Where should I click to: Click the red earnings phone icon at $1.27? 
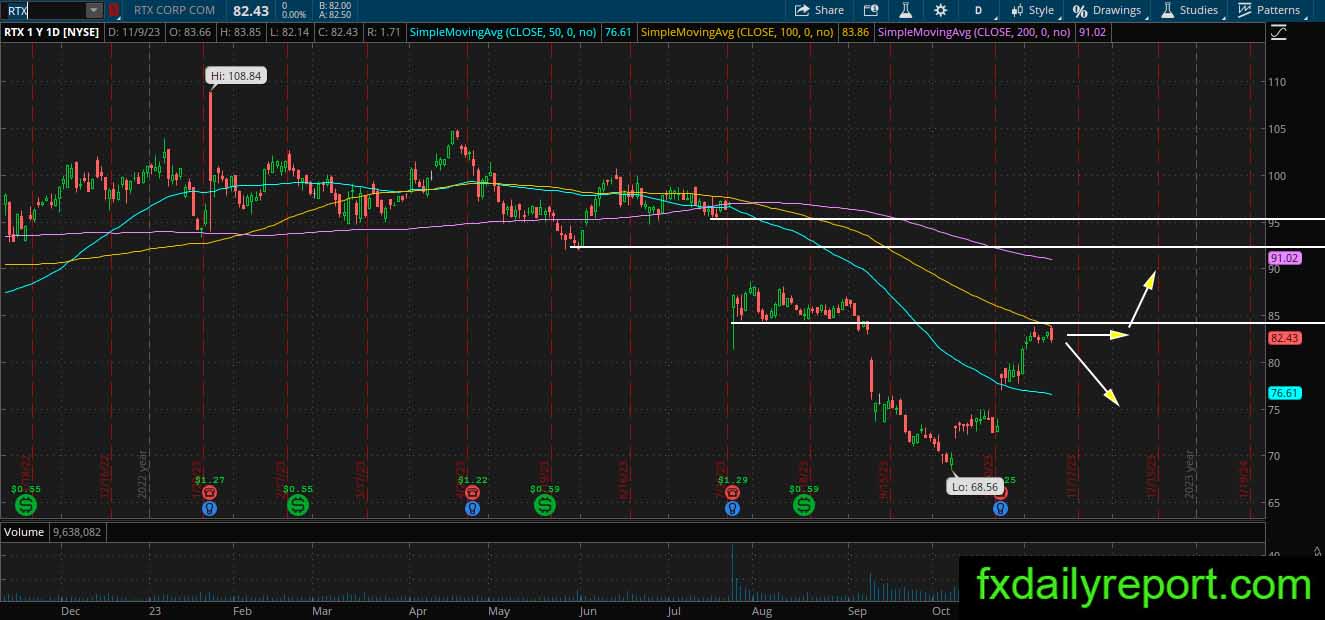click(209, 493)
